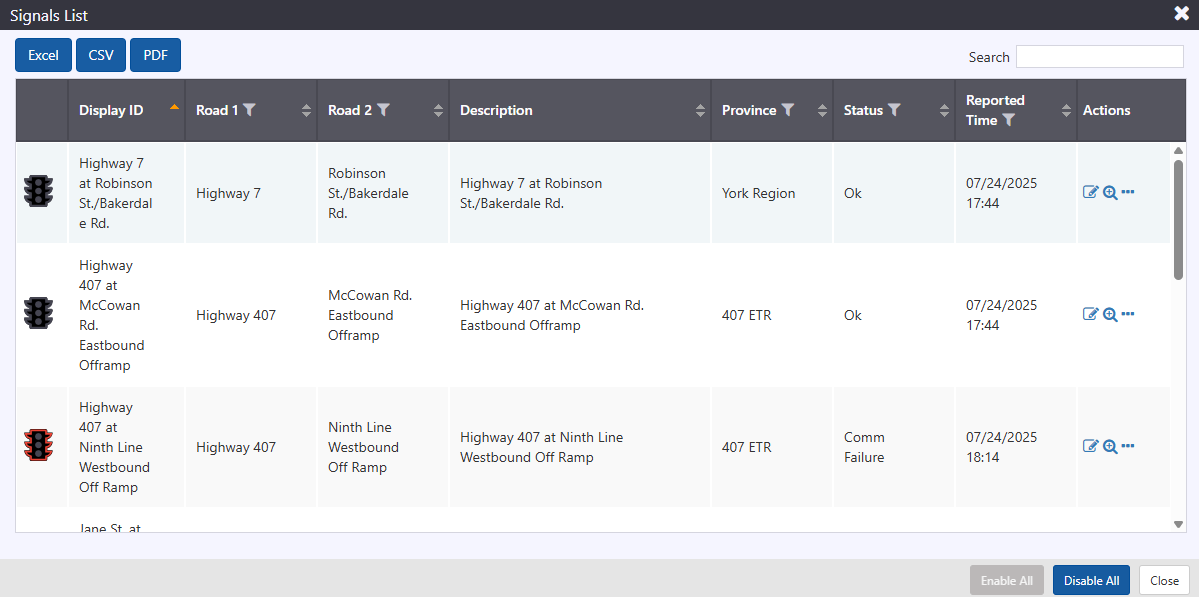Click into the Search input field
The height and width of the screenshot is (597, 1199).
click(1099, 57)
